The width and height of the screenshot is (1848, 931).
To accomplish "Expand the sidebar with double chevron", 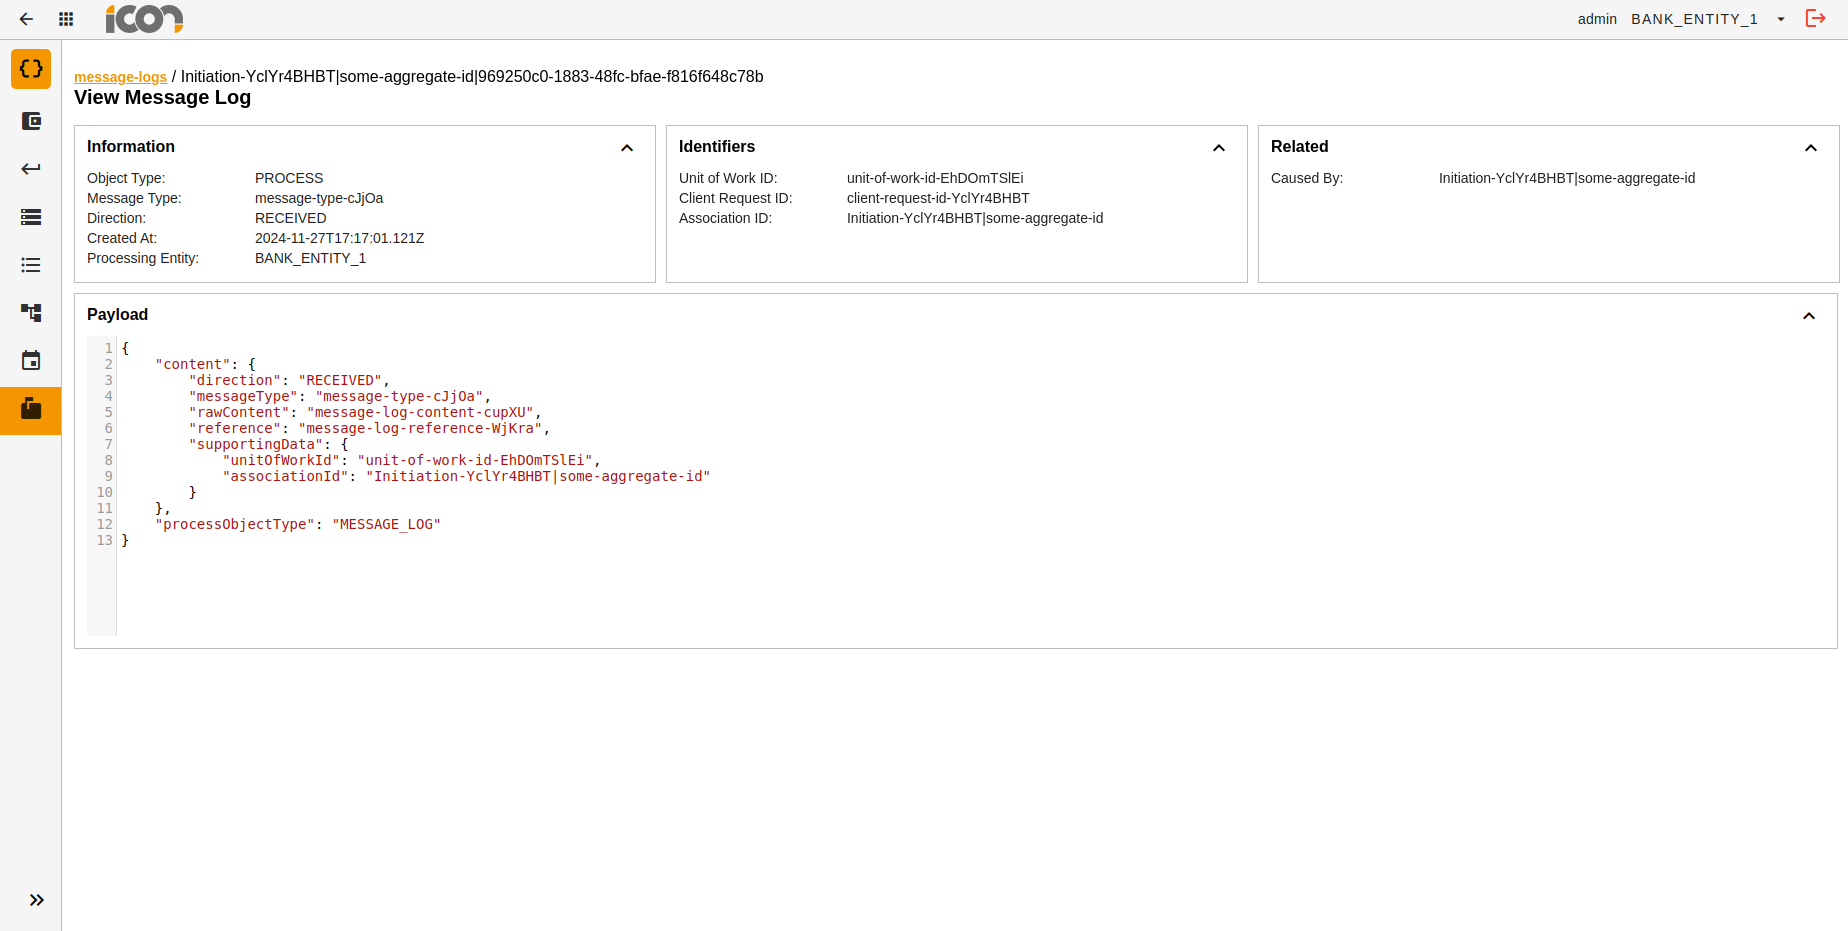I will click(x=36, y=900).
